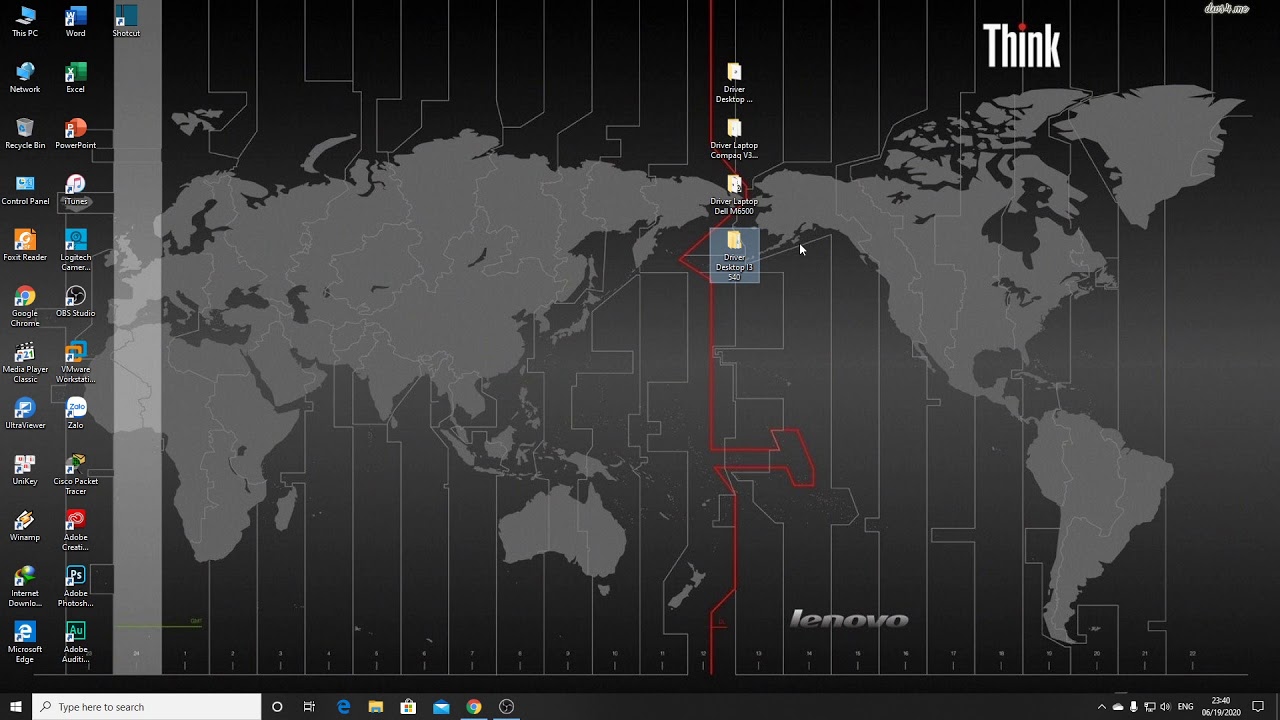This screenshot has height=720, width=1280.
Task: Open the volume control tray icon
Action: click(1165, 707)
